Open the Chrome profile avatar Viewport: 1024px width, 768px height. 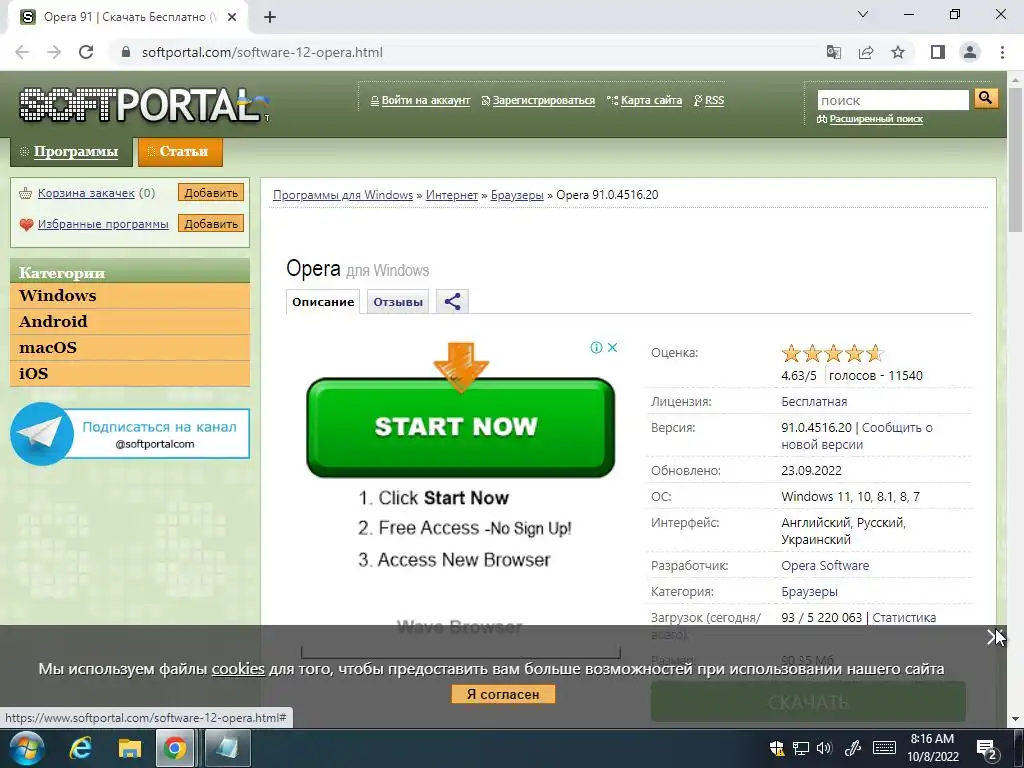point(970,52)
